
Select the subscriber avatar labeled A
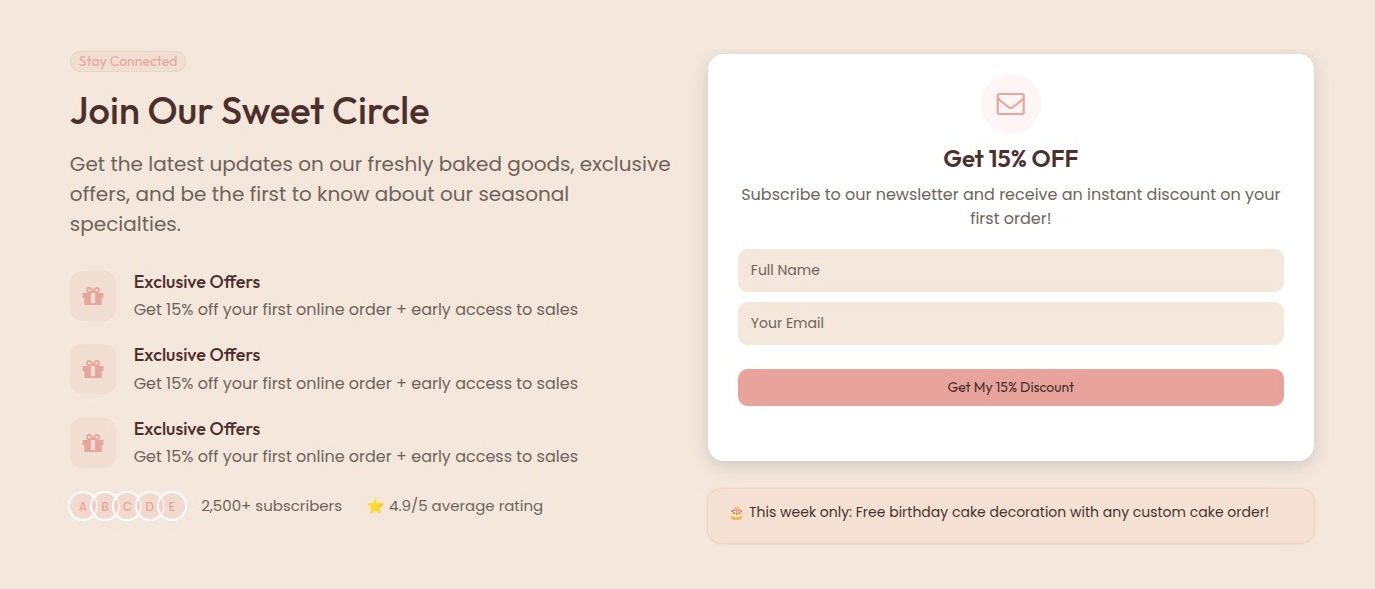(82, 506)
